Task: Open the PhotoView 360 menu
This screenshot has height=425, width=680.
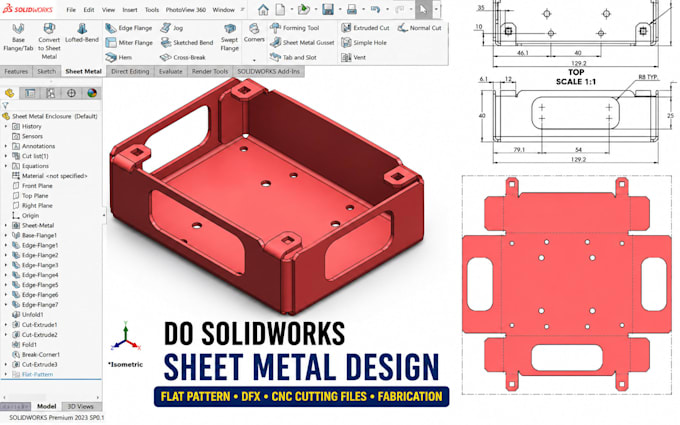Action: (x=186, y=10)
